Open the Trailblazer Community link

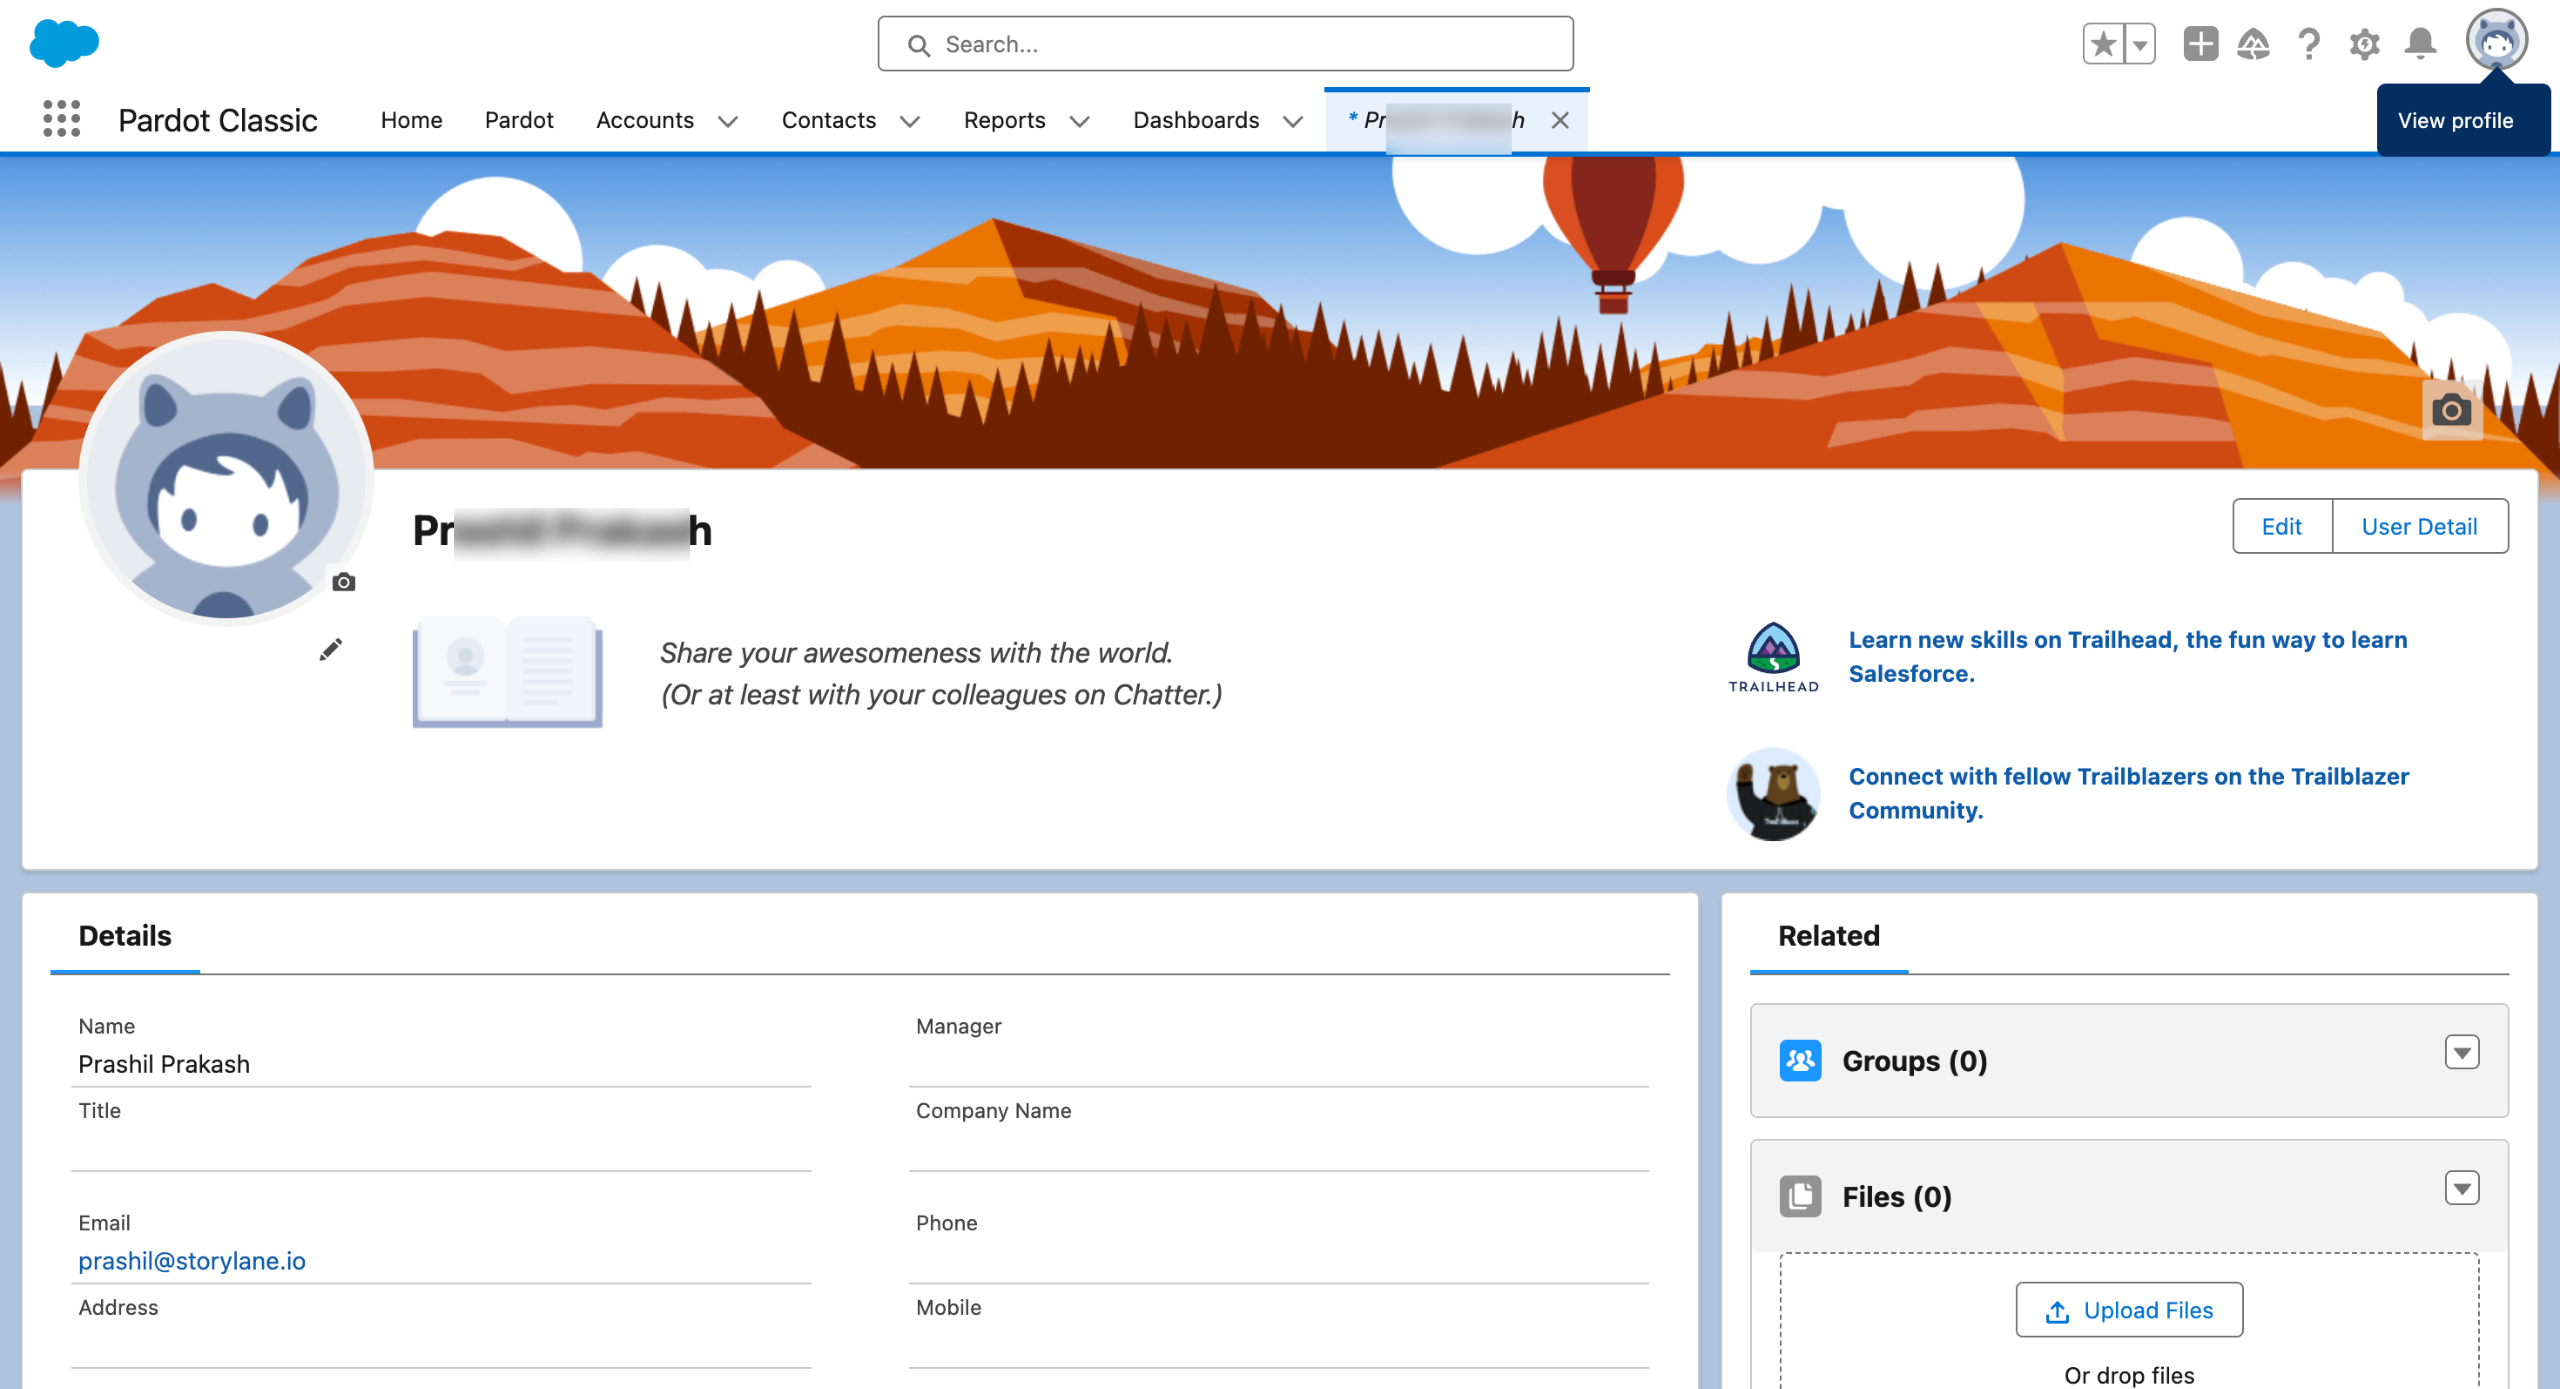tap(2129, 794)
